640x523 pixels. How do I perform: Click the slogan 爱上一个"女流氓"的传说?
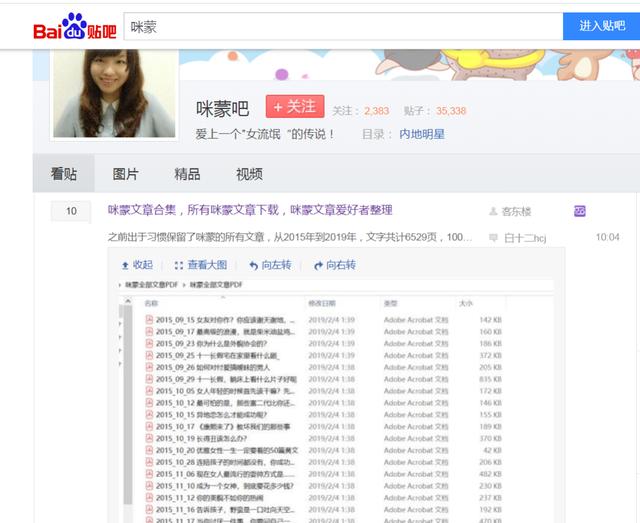tap(265, 134)
